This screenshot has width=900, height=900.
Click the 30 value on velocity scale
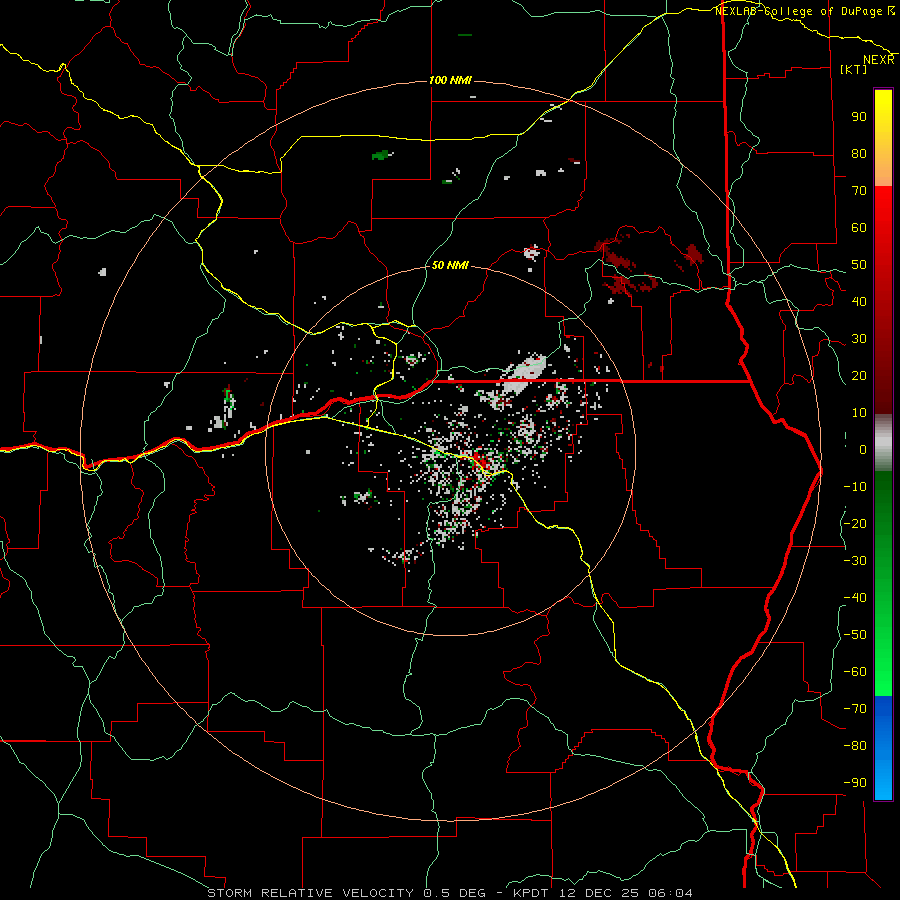pyautogui.click(x=859, y=339)
